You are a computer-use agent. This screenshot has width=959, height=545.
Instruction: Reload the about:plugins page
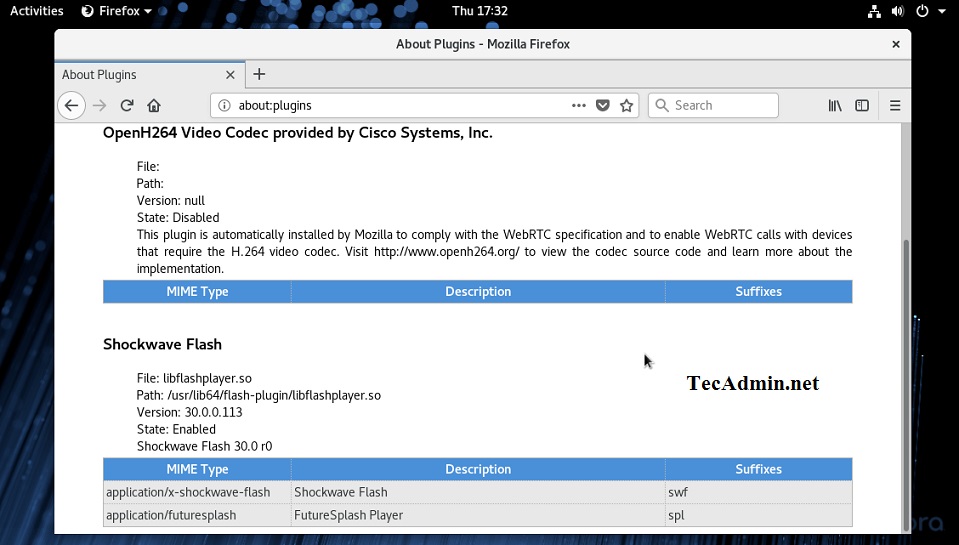pos(127,105)
